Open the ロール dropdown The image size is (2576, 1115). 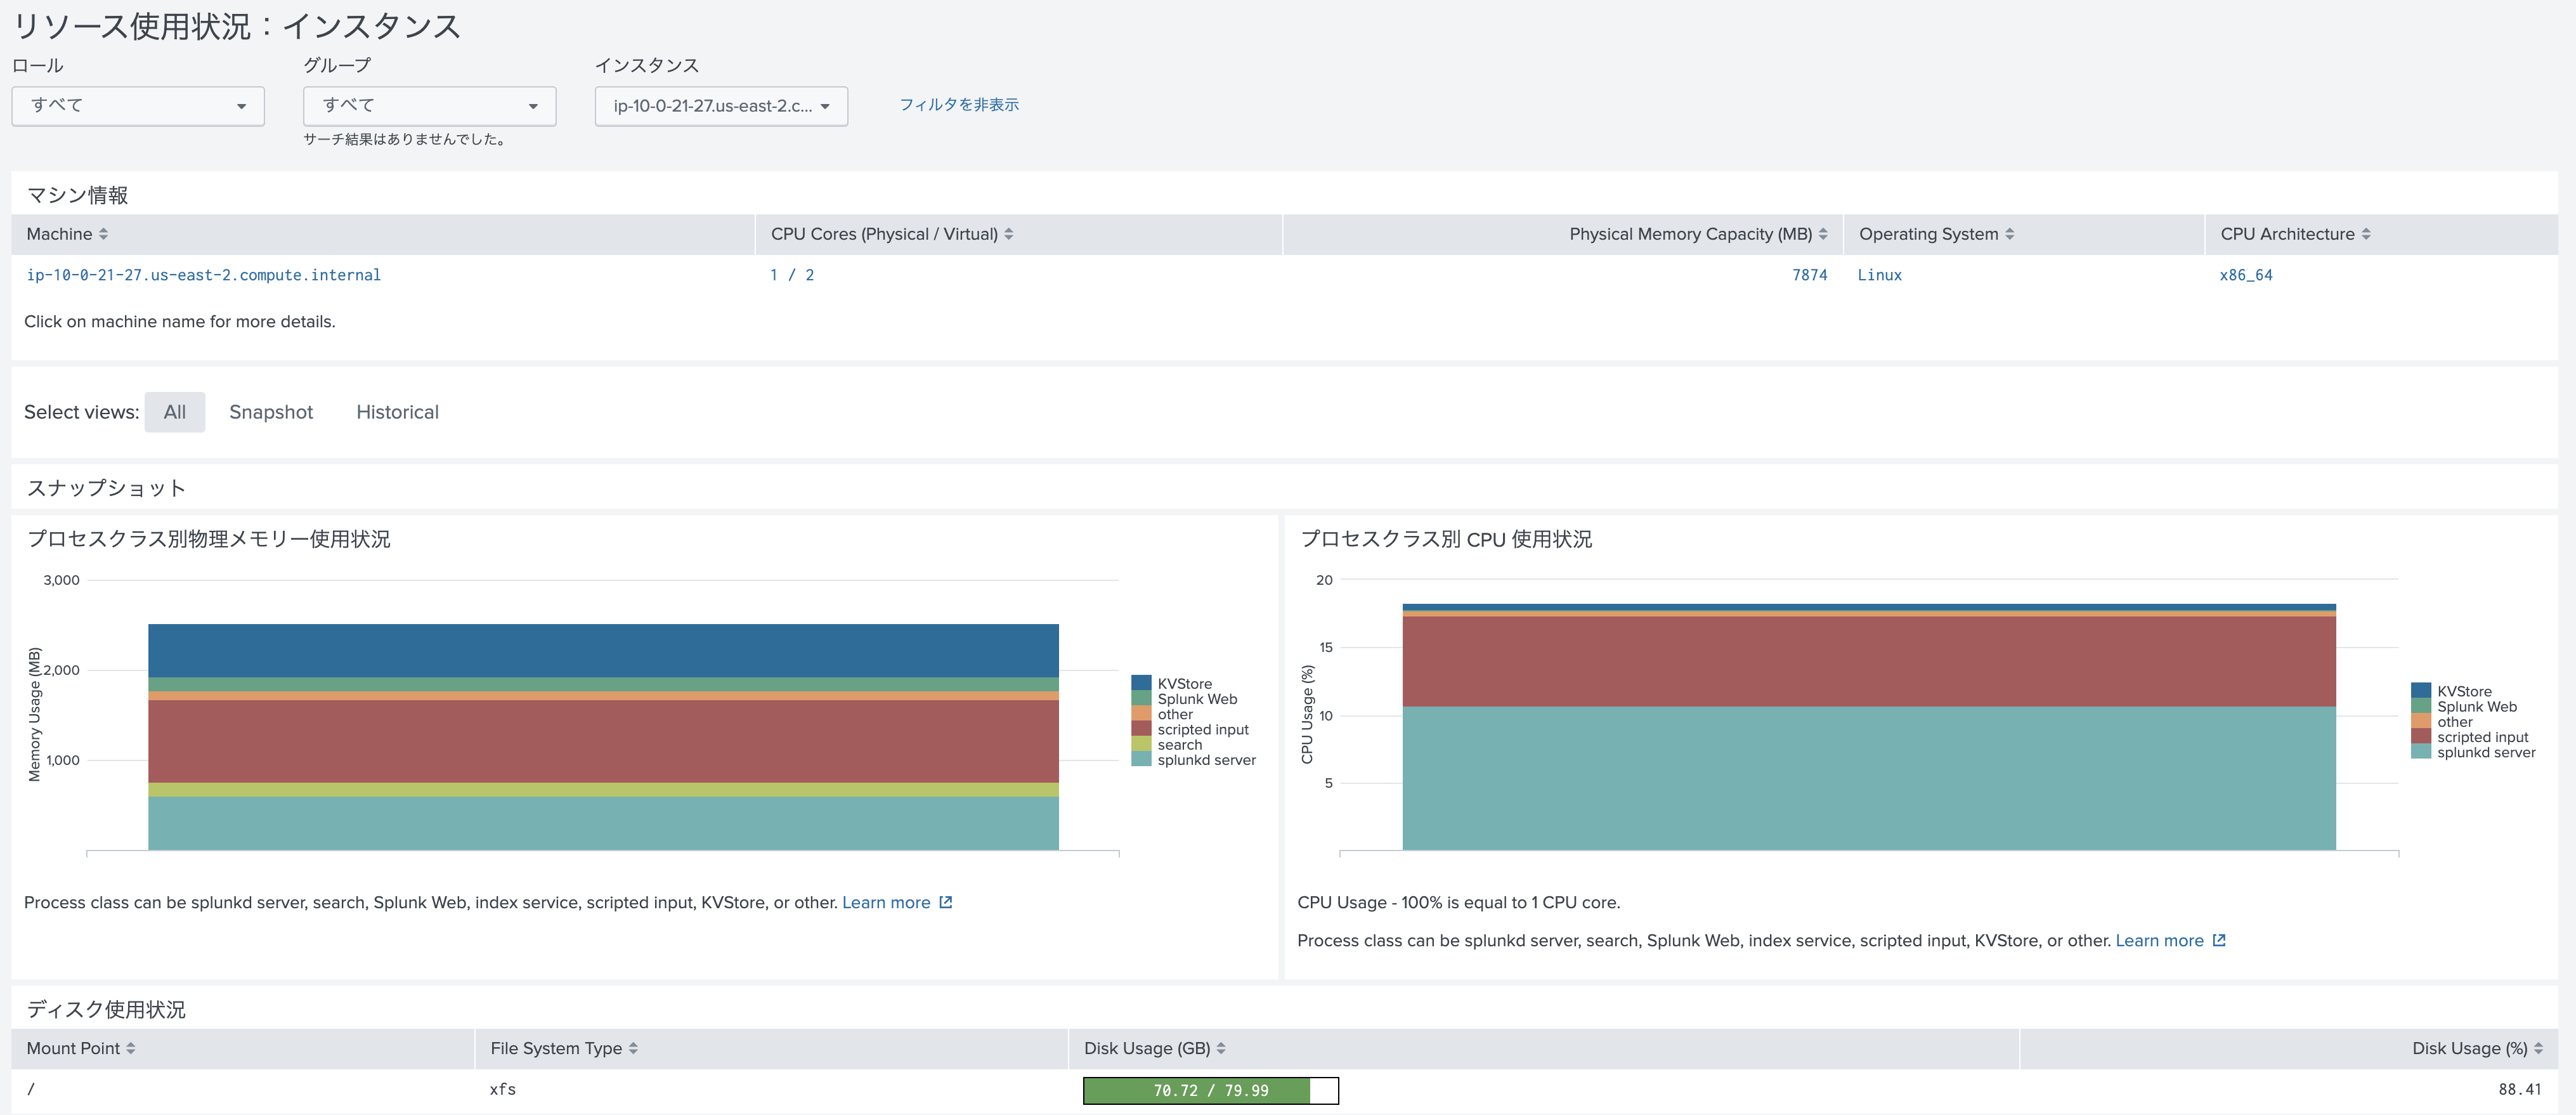[138, 106]
